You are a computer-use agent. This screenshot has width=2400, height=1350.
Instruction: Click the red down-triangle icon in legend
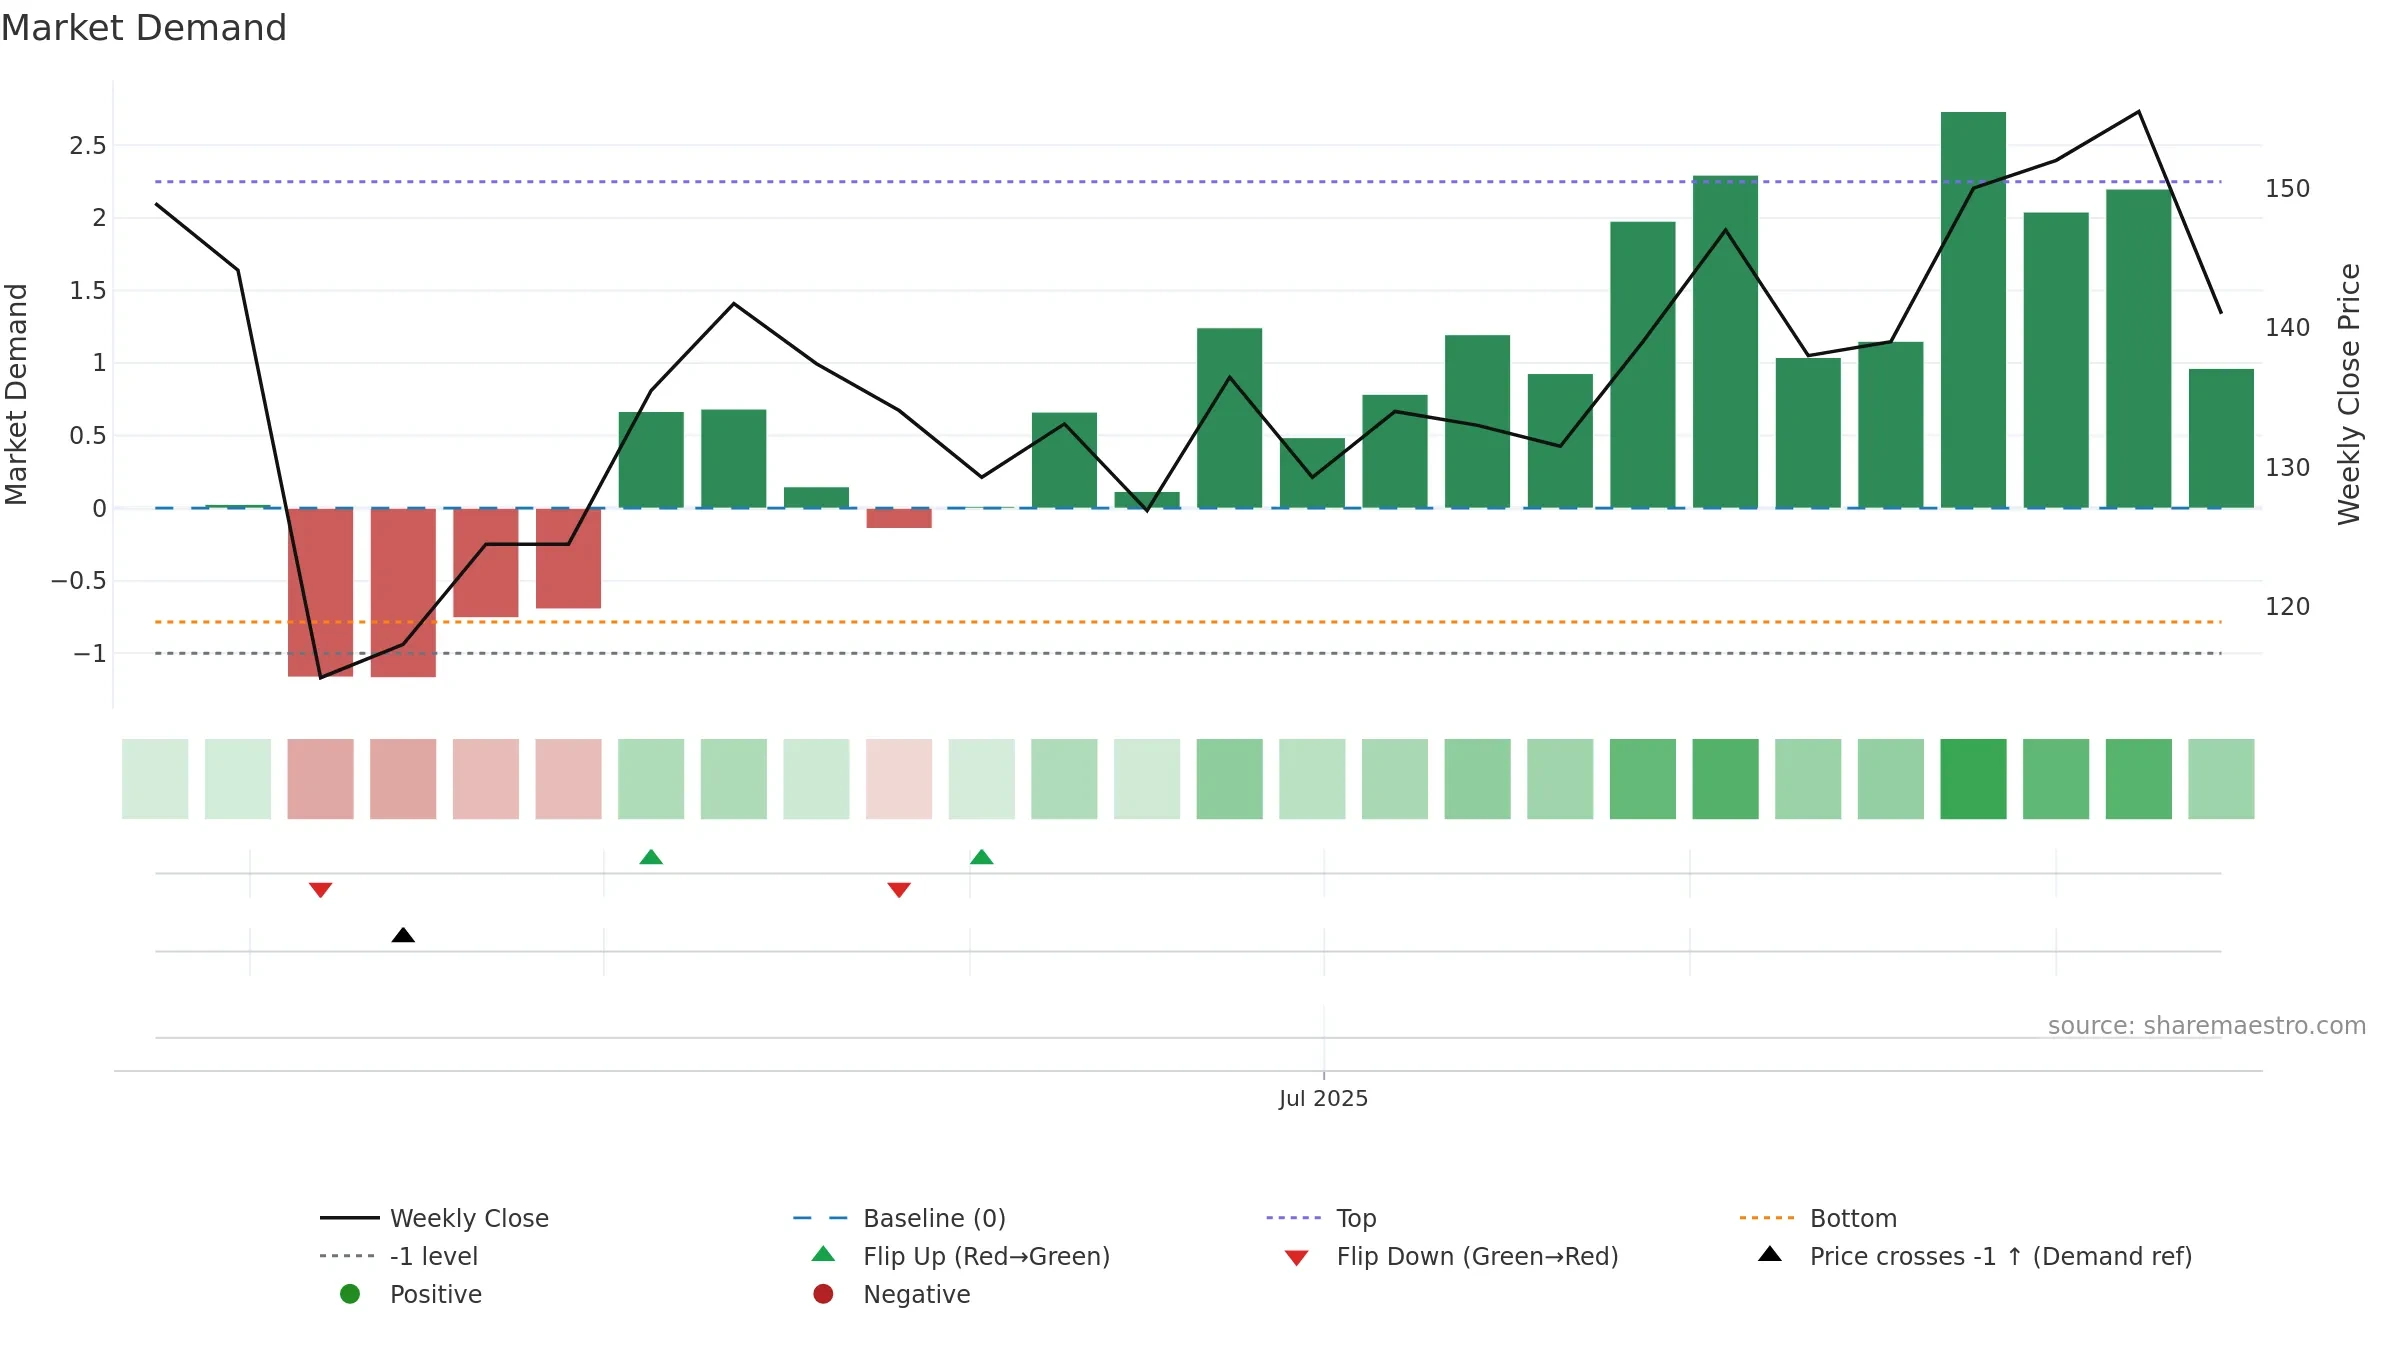coord(1297,1258)
